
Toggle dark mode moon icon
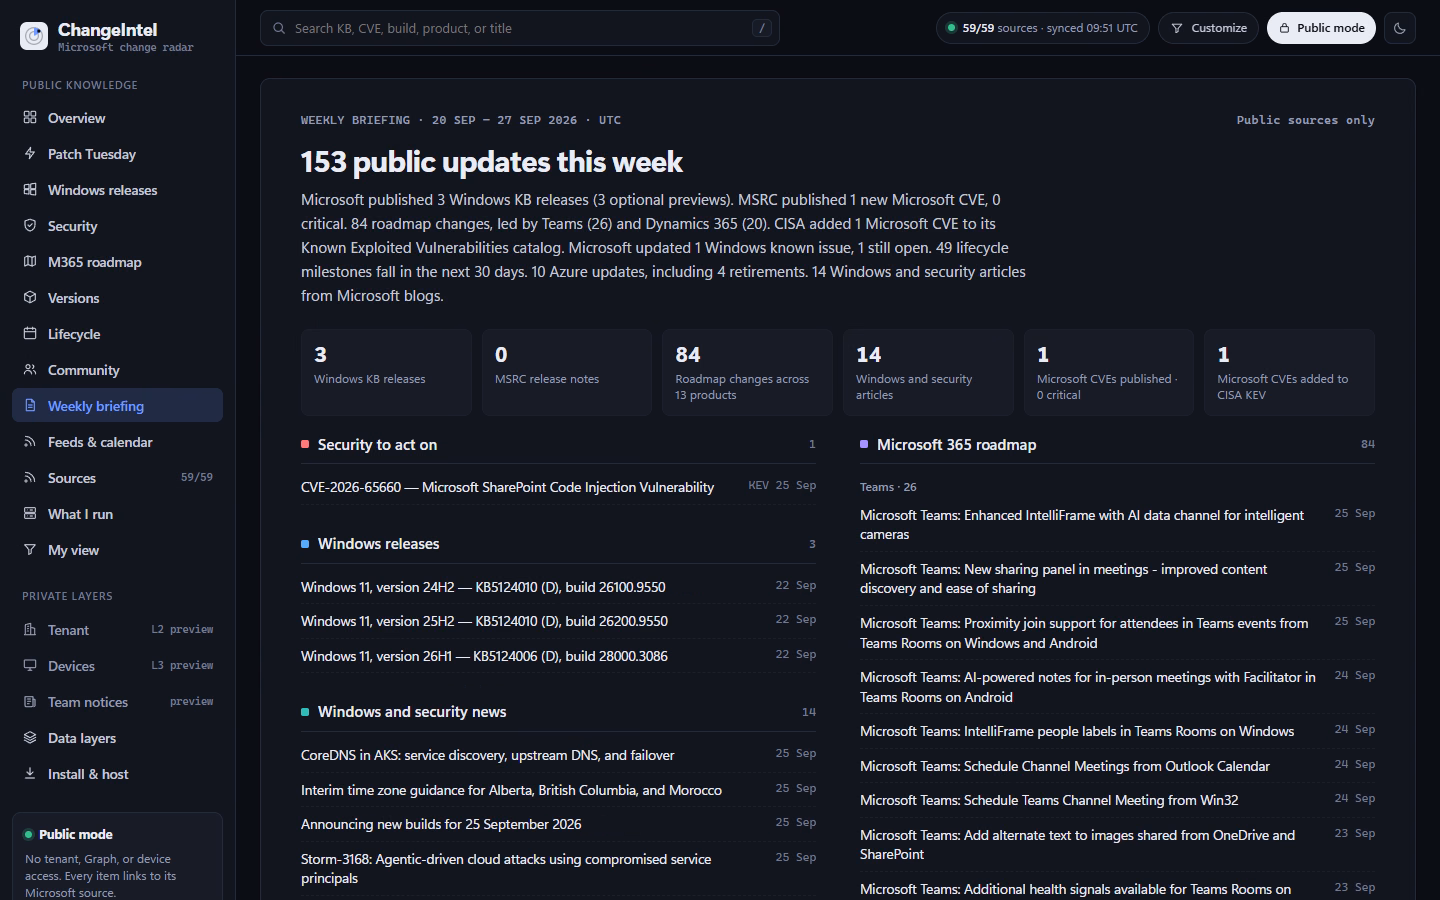click(x=1400, y=28)
